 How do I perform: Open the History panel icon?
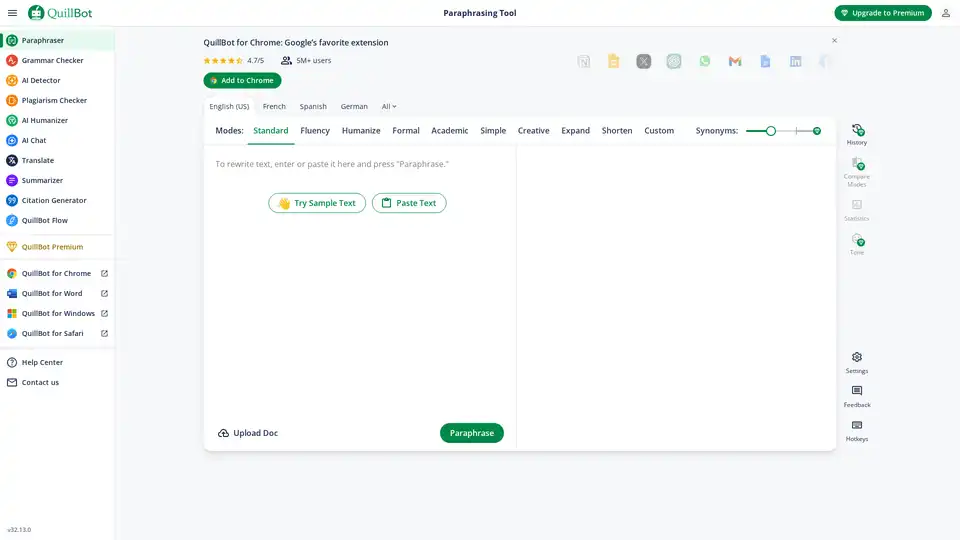(856, 131)
